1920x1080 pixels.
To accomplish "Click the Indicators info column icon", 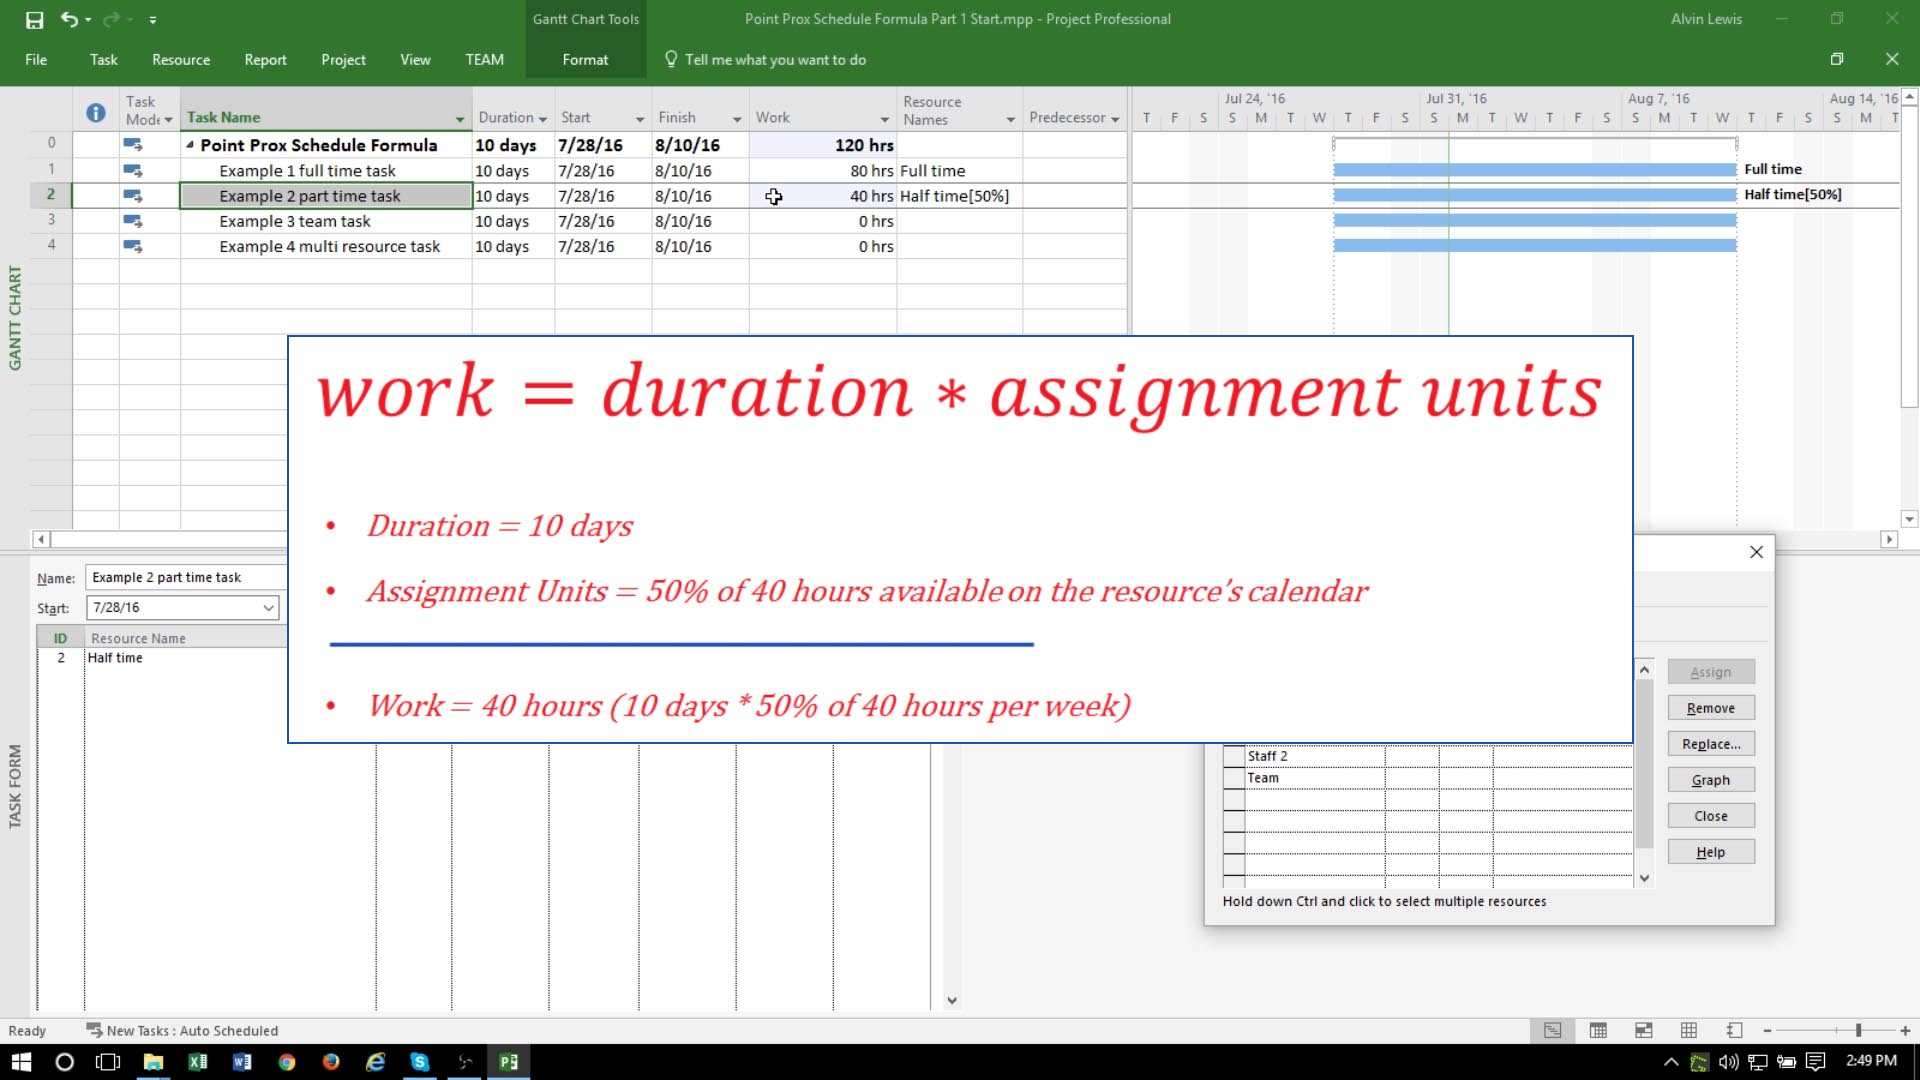I will [x=96, y=113].
